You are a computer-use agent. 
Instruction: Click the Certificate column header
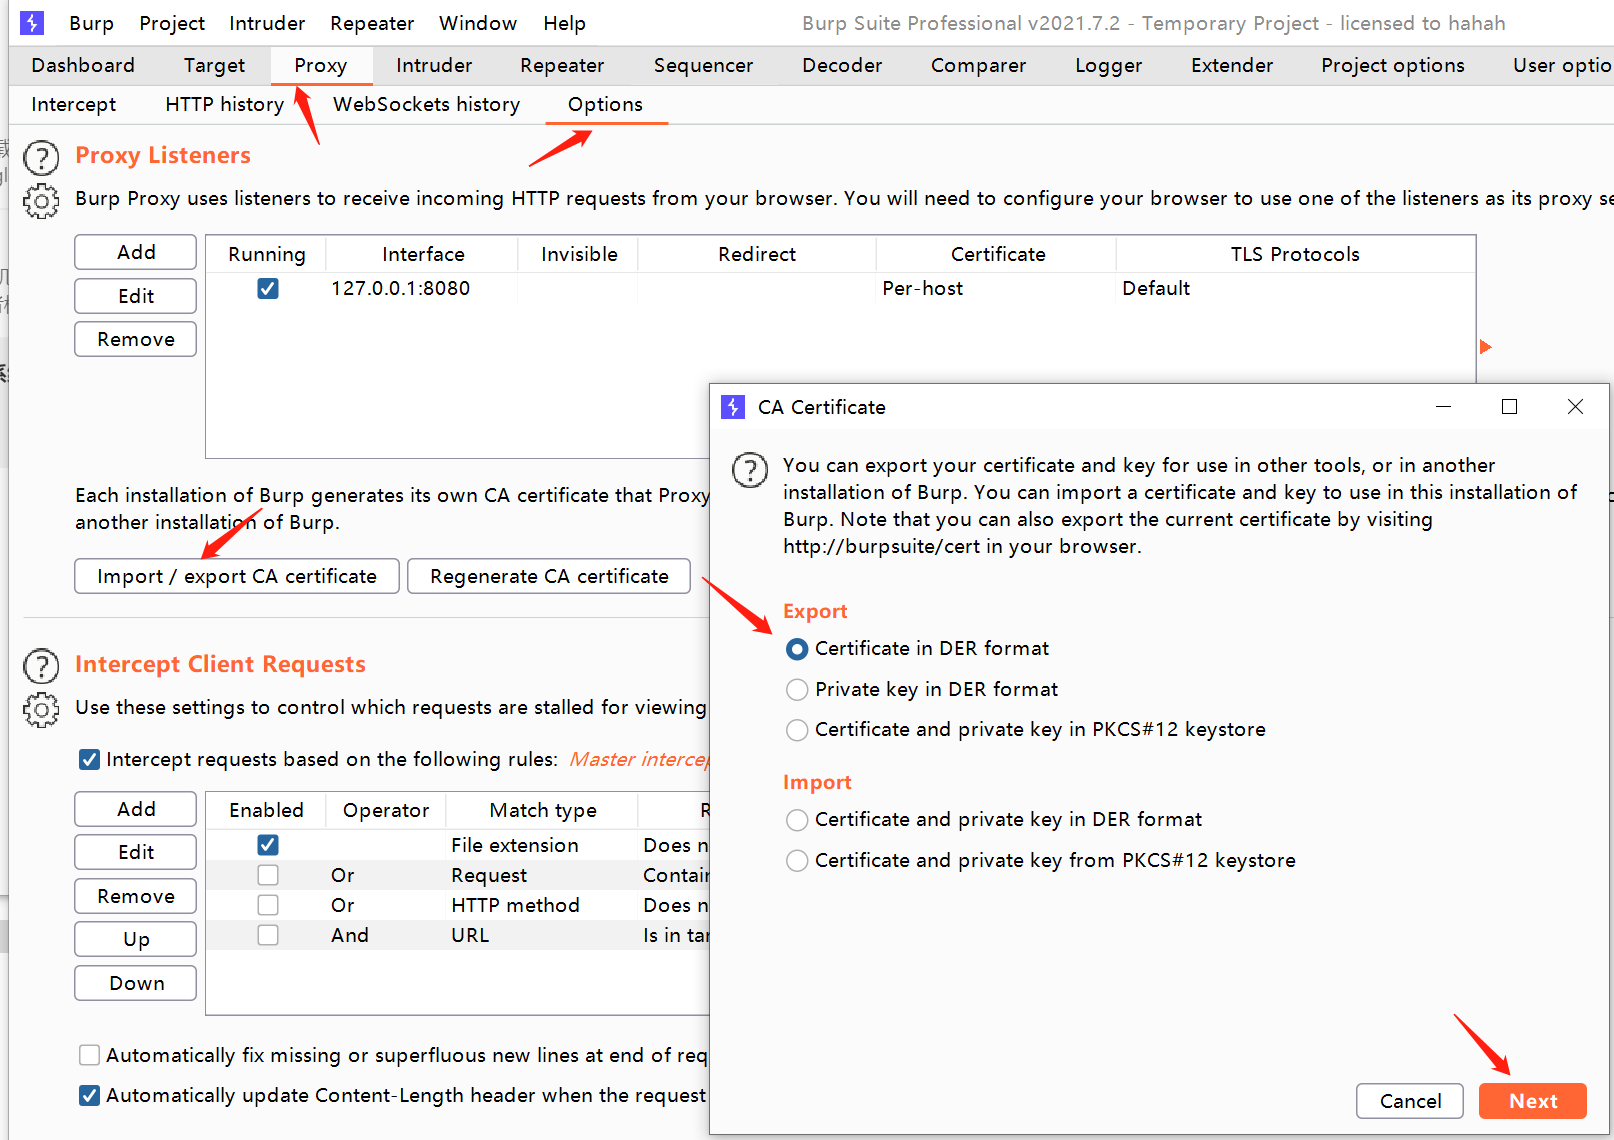[997, 254]
